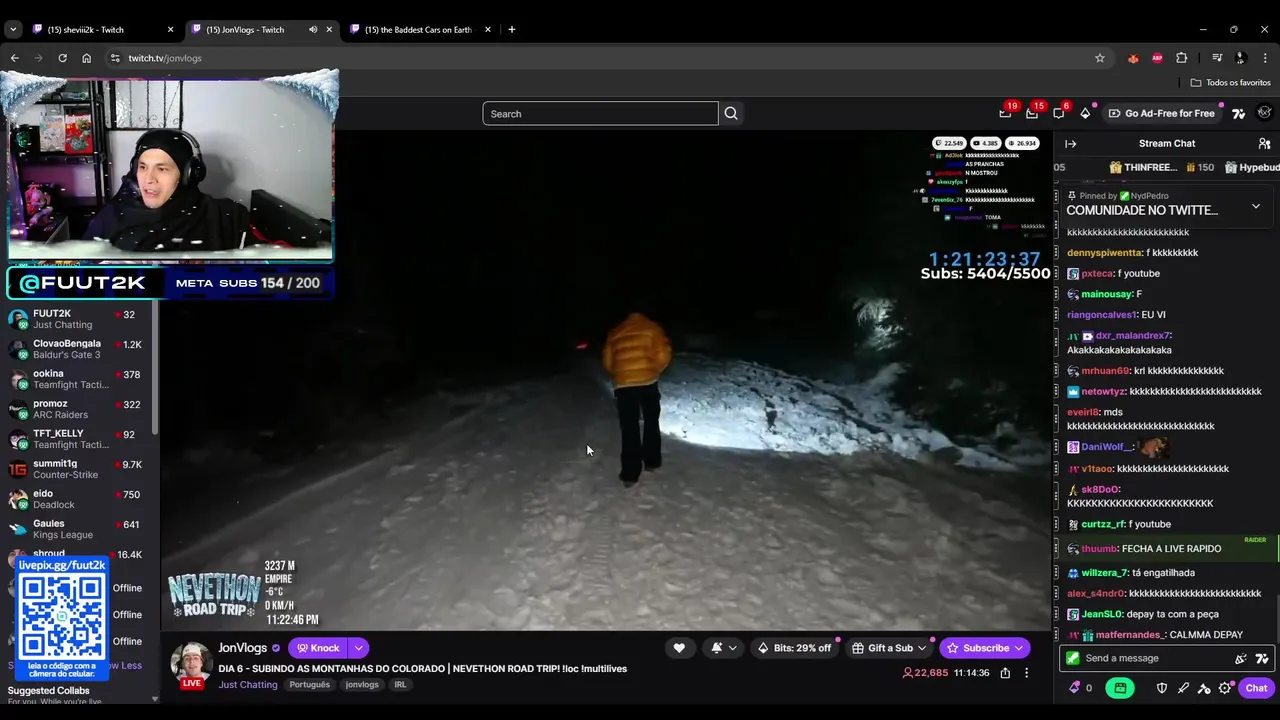Open Chrome media controls icon
1280x720 pixels.
(x=1217, y=58)
